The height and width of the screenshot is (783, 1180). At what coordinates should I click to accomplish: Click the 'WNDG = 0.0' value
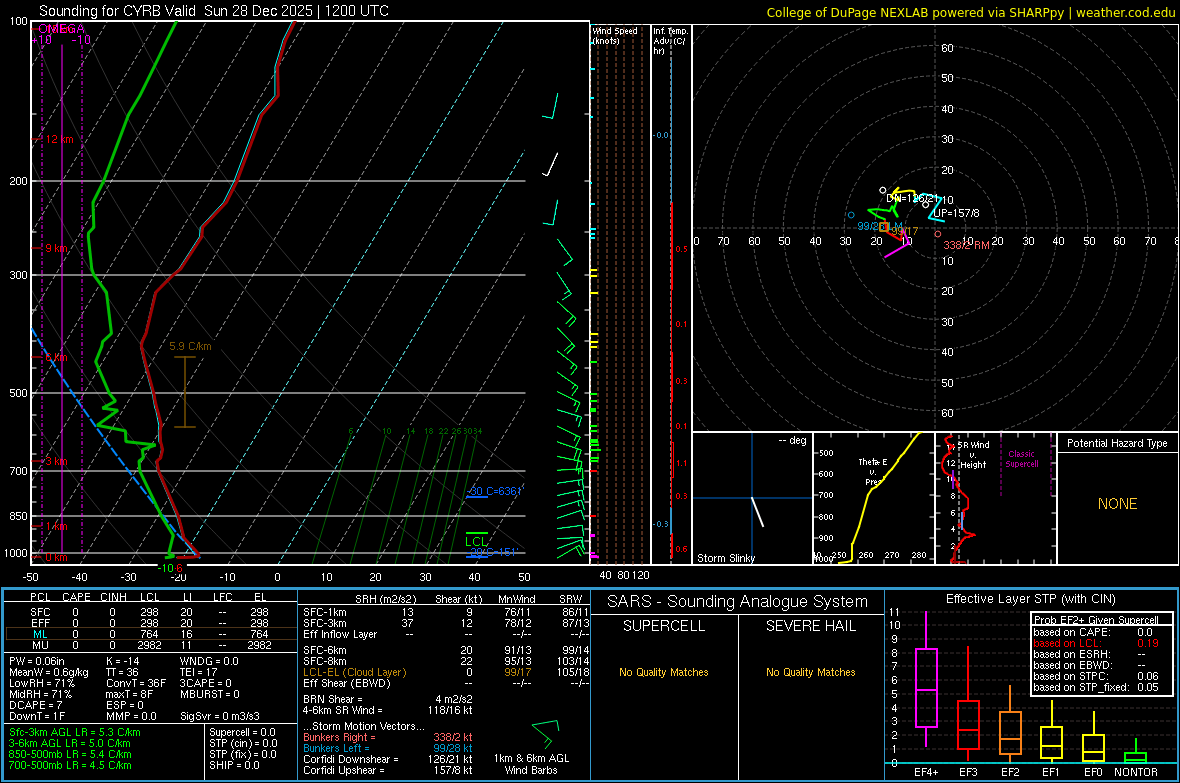tap(209, 661)
